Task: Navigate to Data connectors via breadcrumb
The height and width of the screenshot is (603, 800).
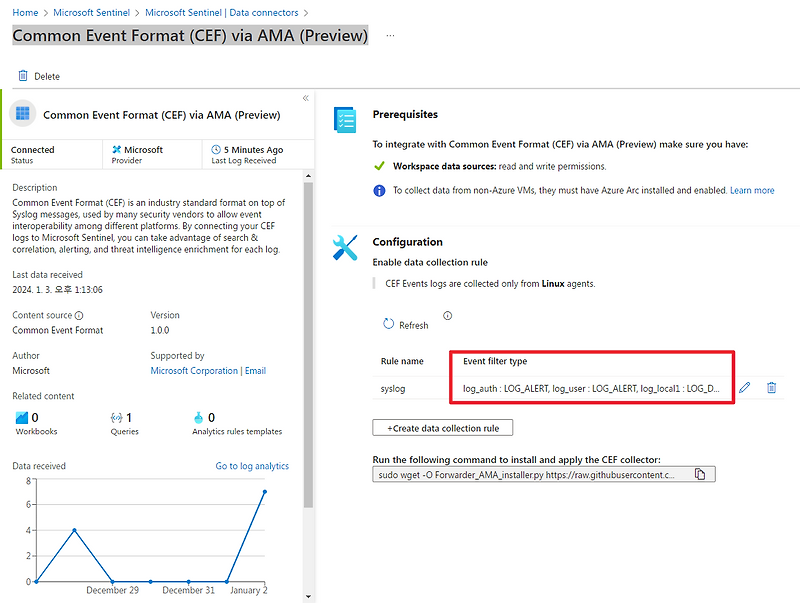Action: pyautogui.click(x=221, y=12)
